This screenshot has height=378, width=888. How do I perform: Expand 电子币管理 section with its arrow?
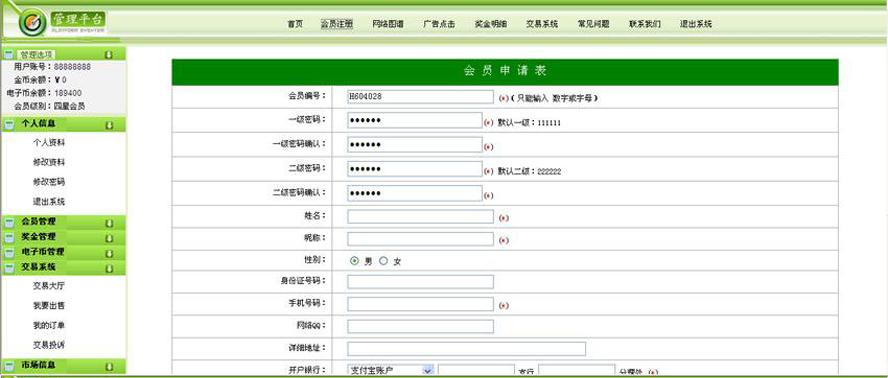click(109, 254)
